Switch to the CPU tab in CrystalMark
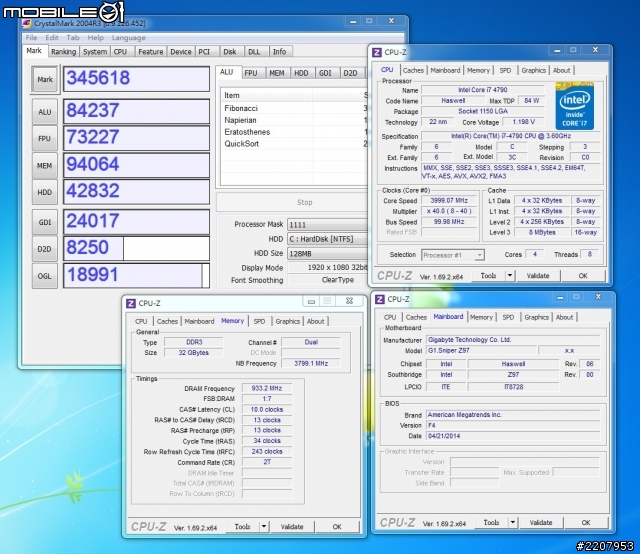The width and height of the screenshot is (640, 554). [120, 52]
